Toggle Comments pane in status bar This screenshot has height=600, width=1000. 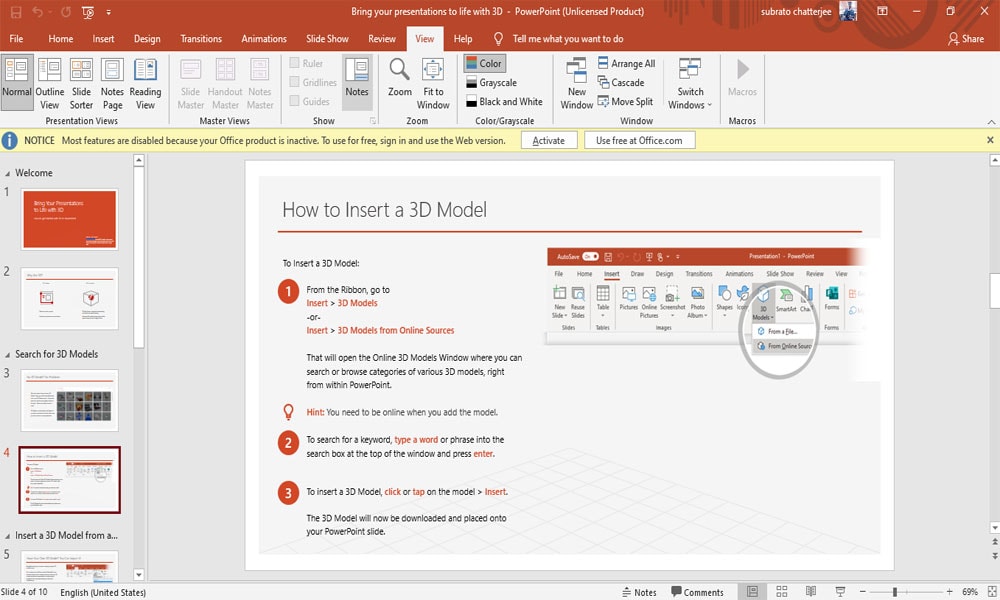click(x=697, y=592)
